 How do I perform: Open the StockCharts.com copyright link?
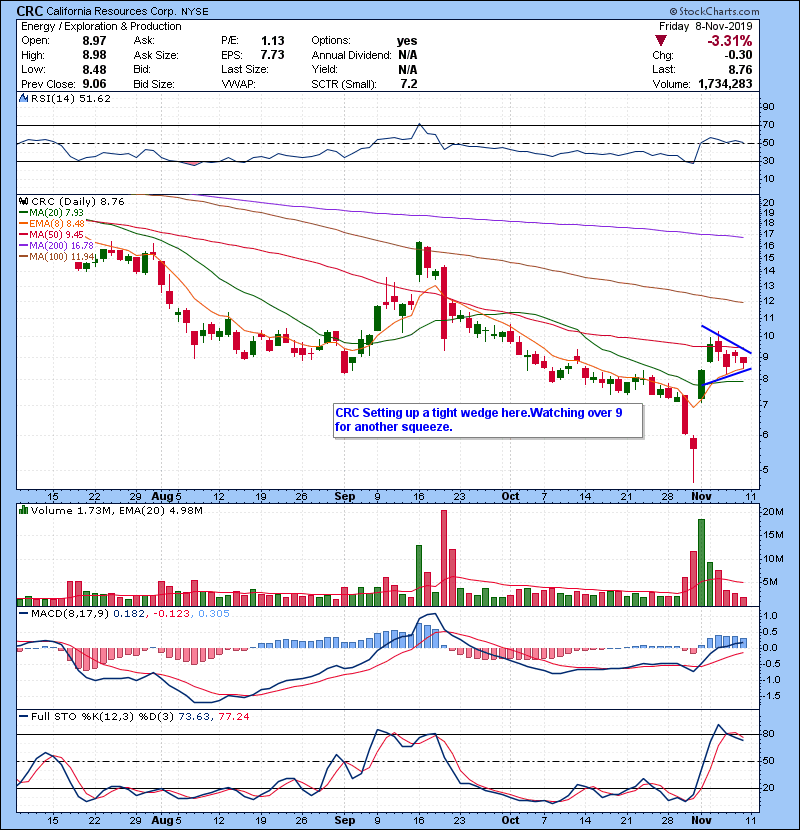714,11
